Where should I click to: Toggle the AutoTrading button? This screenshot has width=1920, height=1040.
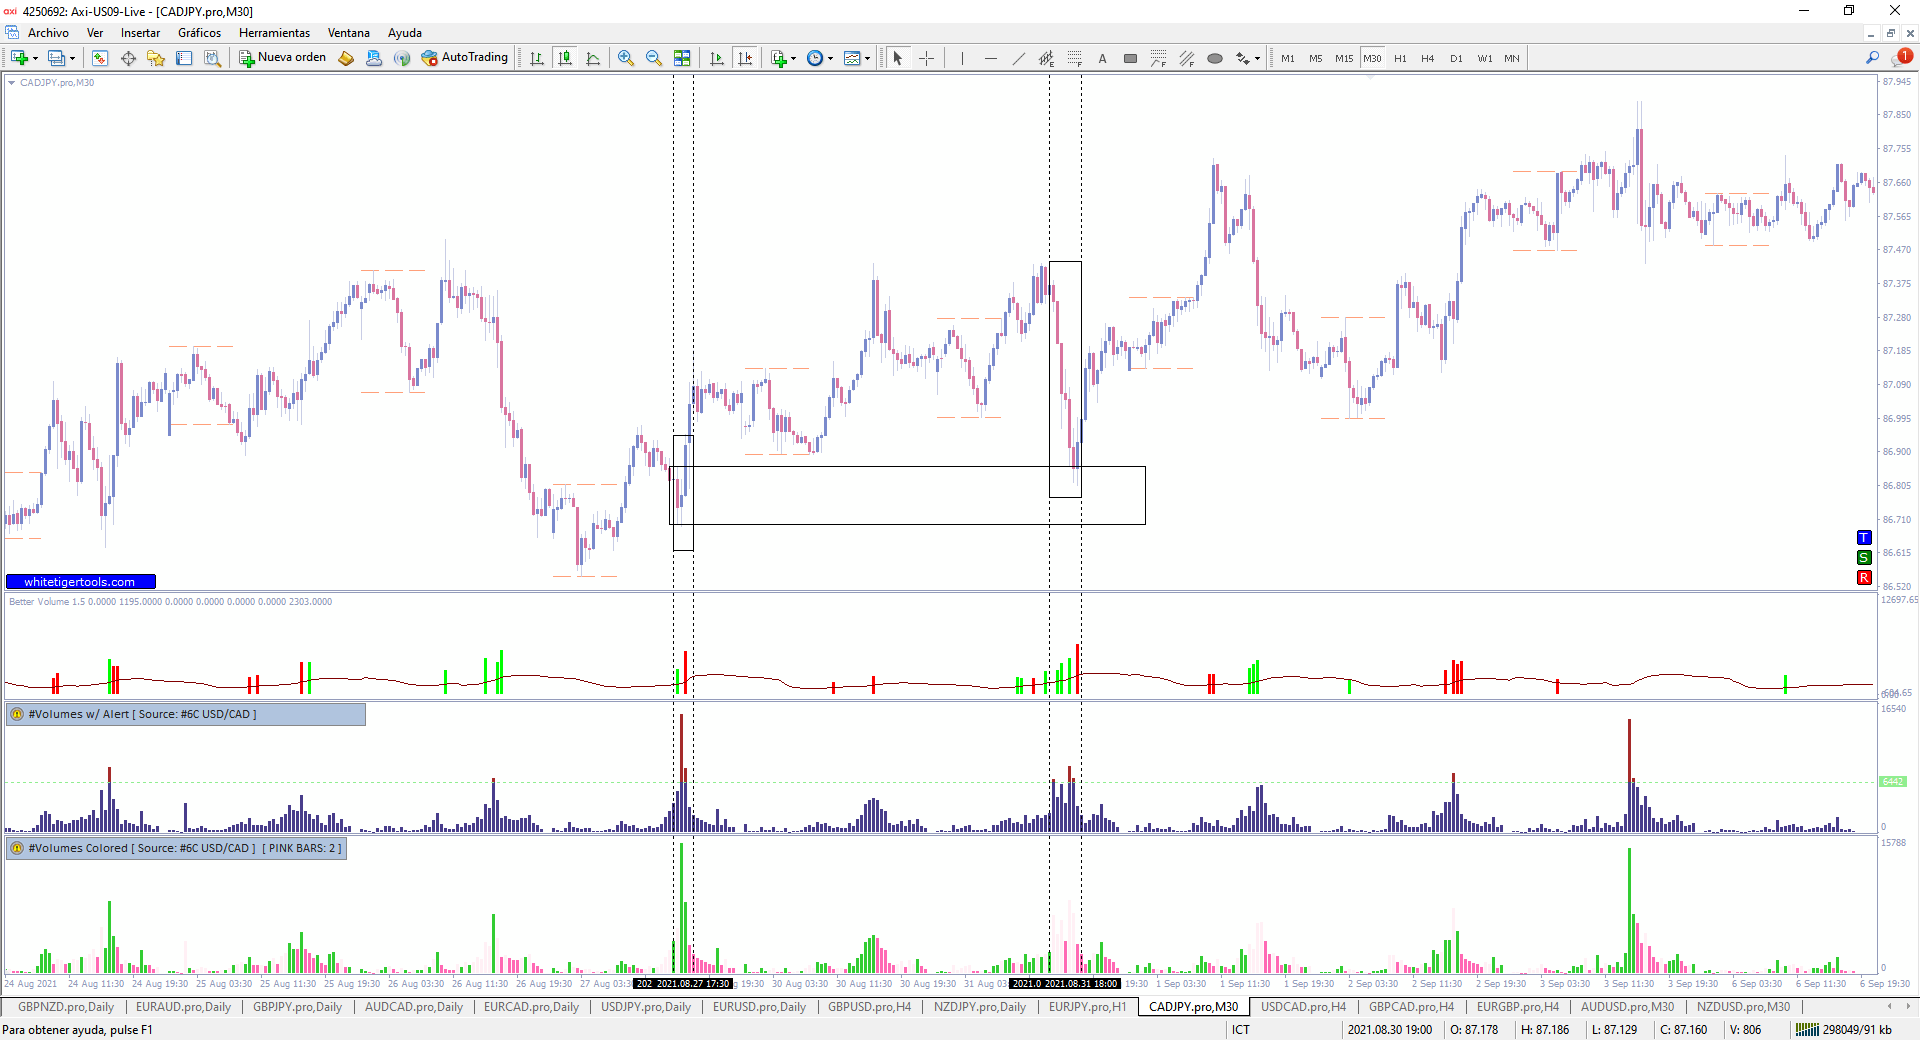pyautogui.click(x=465, y=58)
